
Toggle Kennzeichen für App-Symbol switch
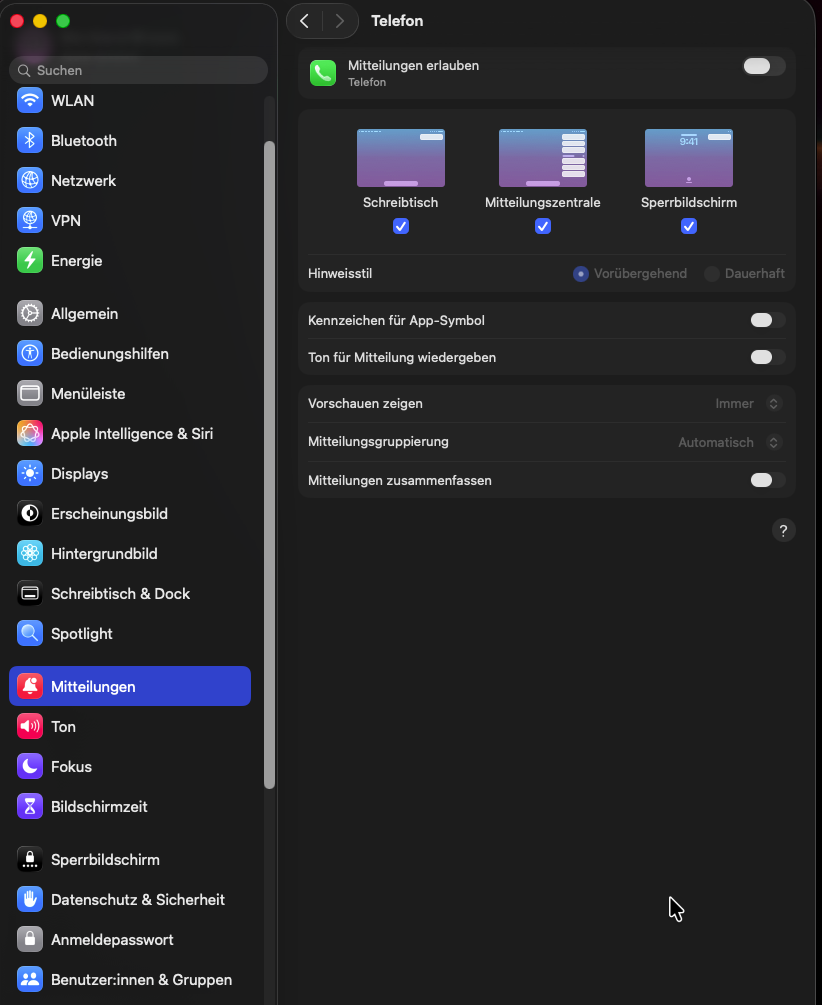pyautogui.click(x=767, y=320)
